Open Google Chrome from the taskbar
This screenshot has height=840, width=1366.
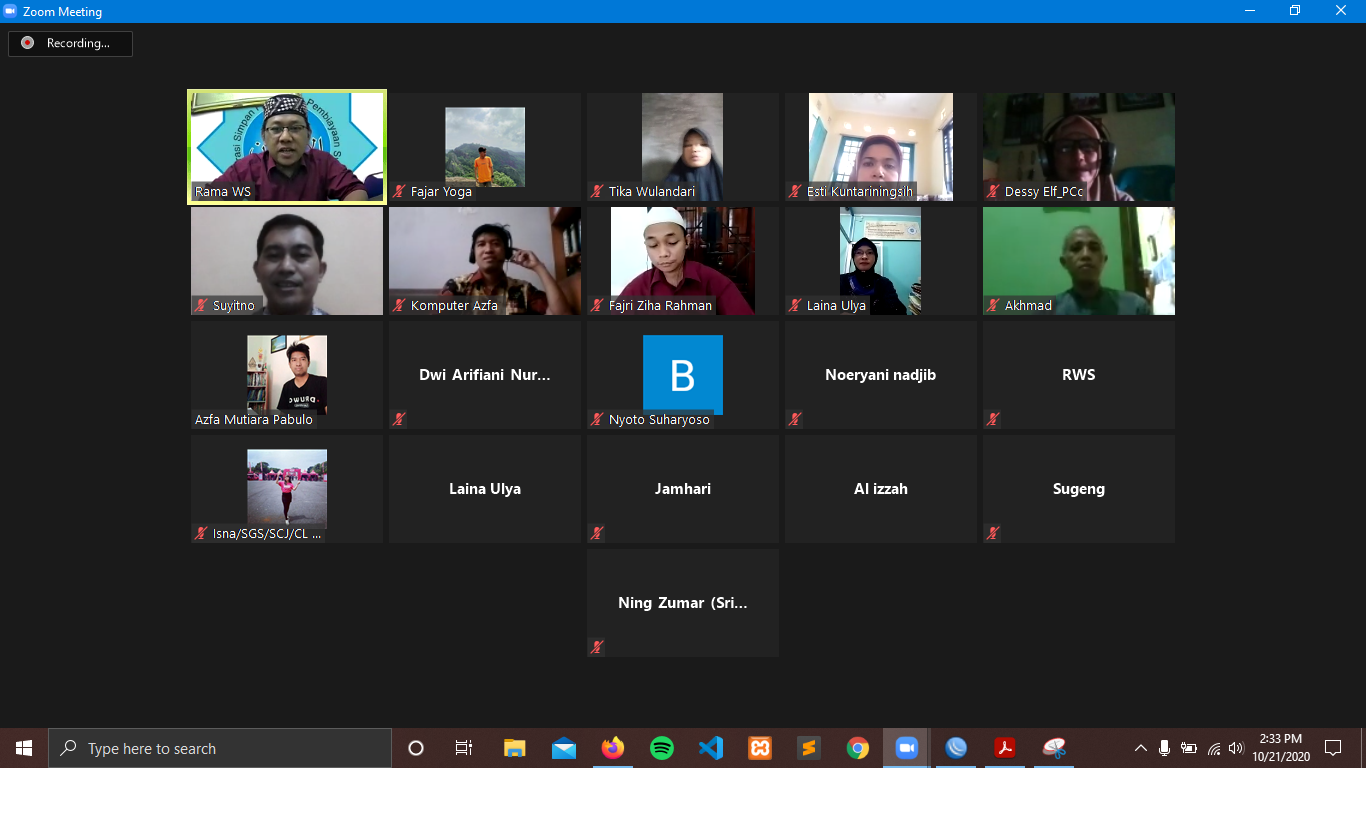coord(857,748)
